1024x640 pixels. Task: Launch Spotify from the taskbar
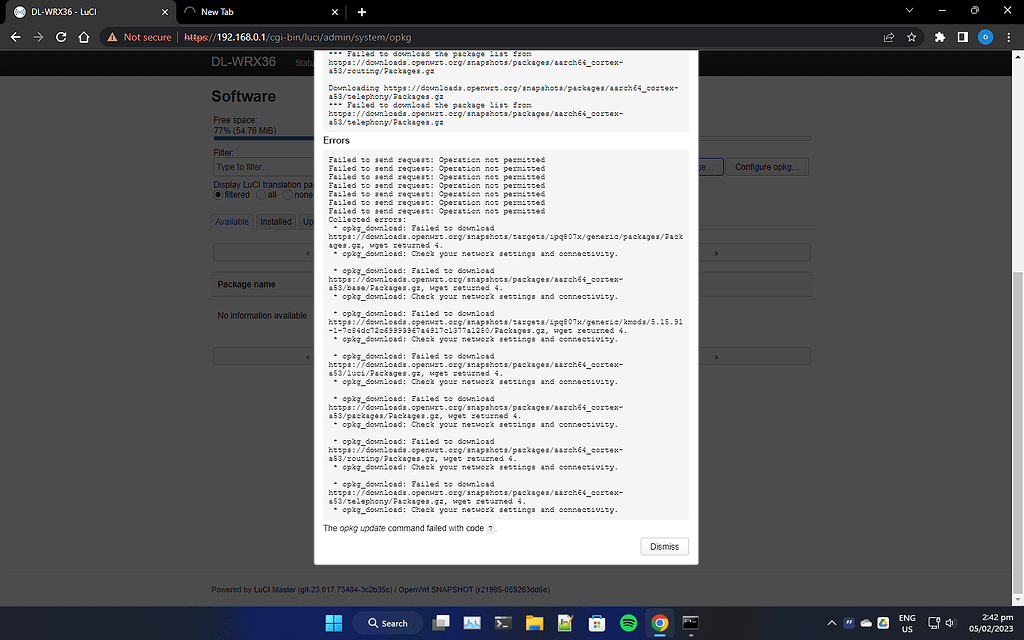point(628,622)
